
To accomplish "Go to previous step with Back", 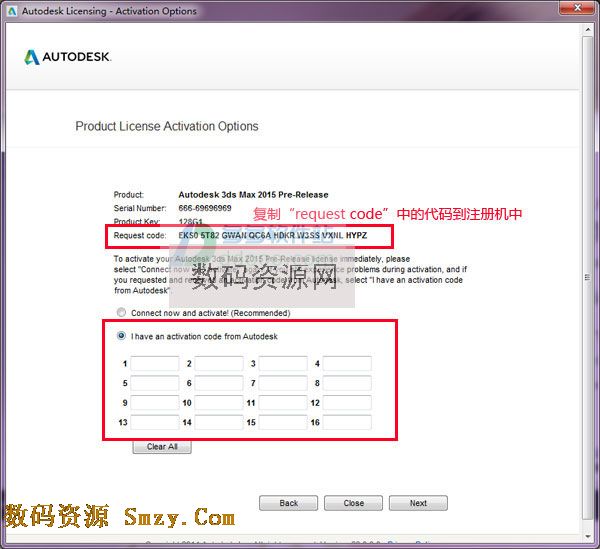I will pos(288,503).
